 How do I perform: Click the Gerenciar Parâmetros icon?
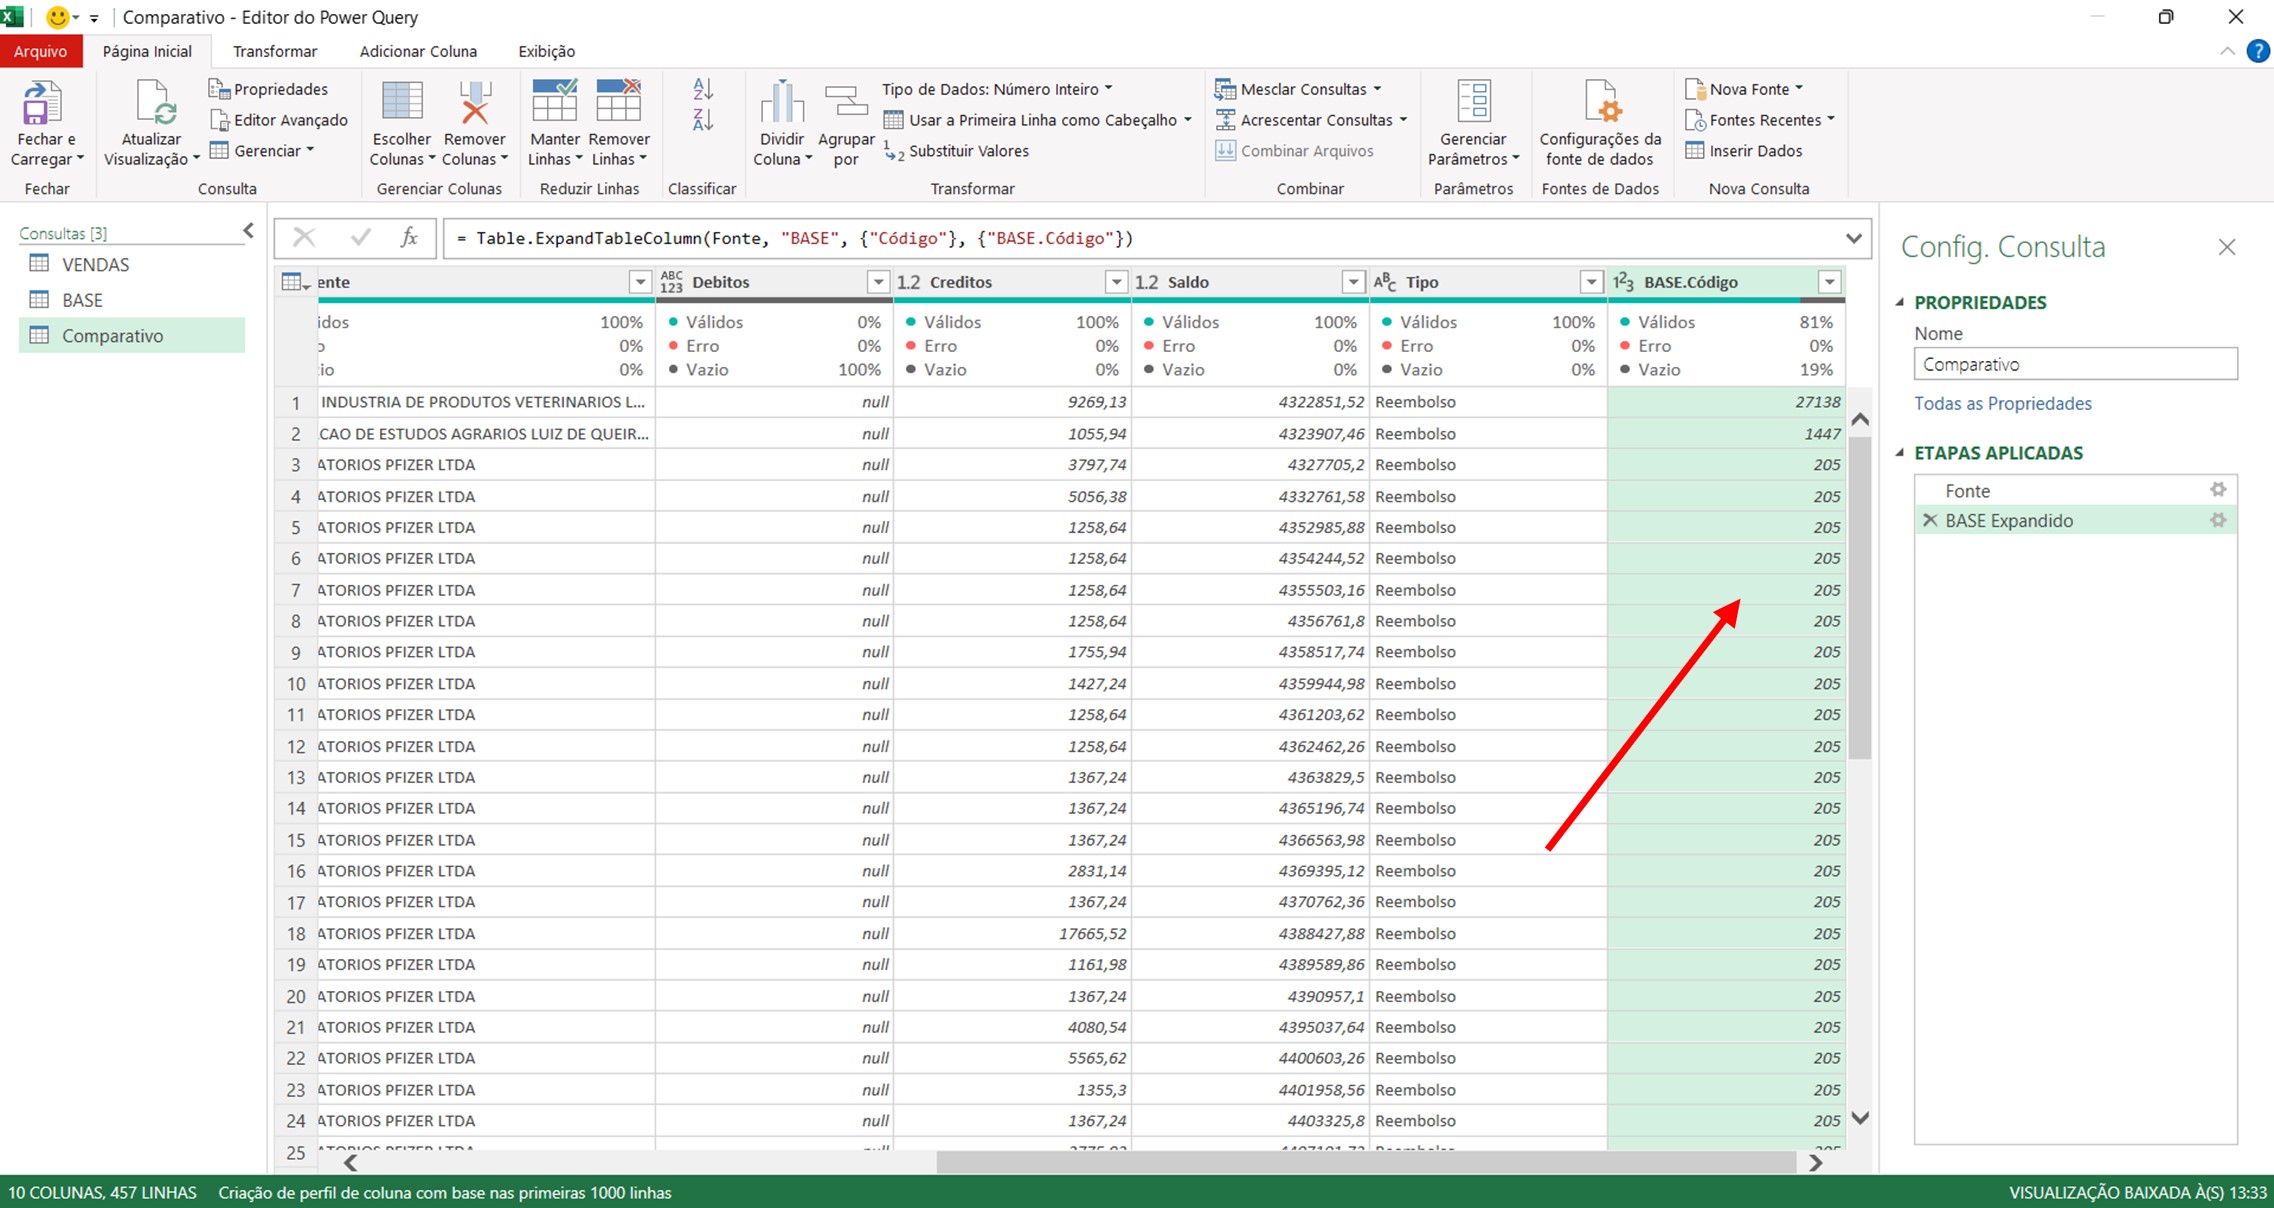click(1473, 103)
